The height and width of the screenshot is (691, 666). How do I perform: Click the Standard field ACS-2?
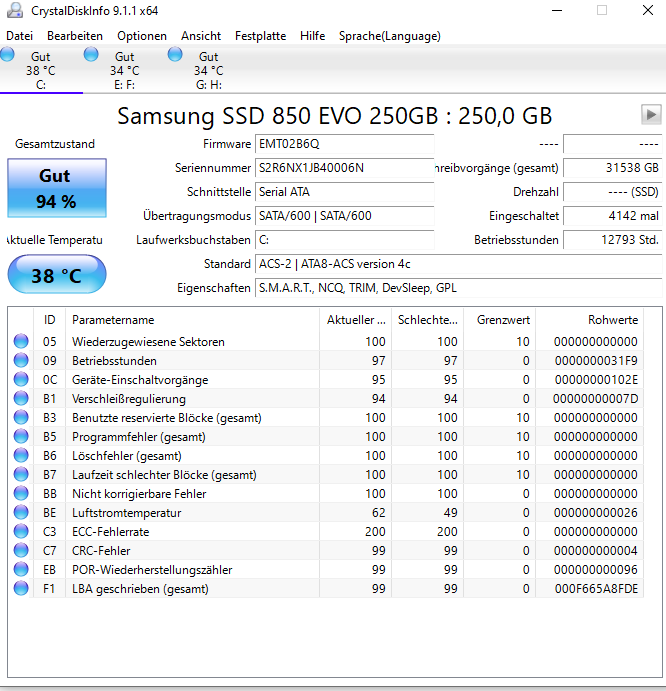[458, 264]
